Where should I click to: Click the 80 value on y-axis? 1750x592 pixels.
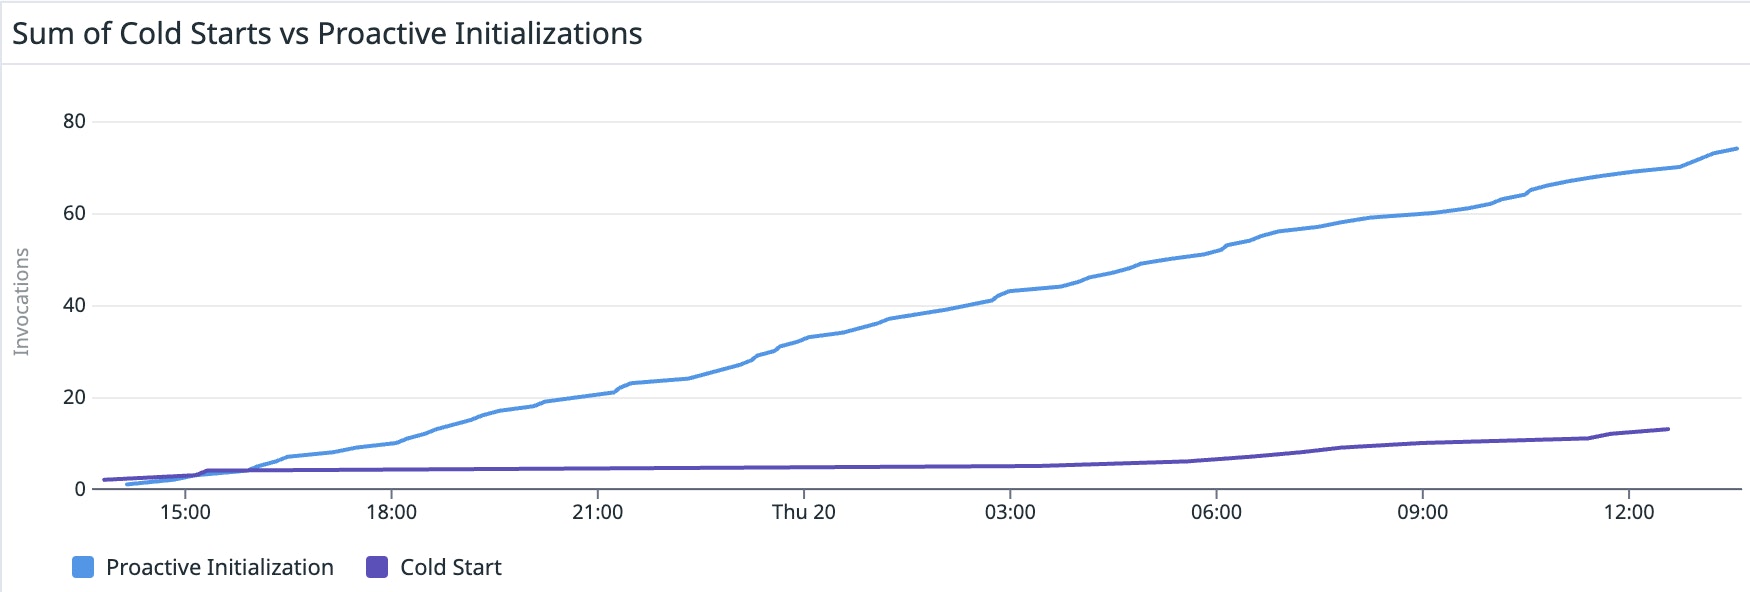click(74, 121)
